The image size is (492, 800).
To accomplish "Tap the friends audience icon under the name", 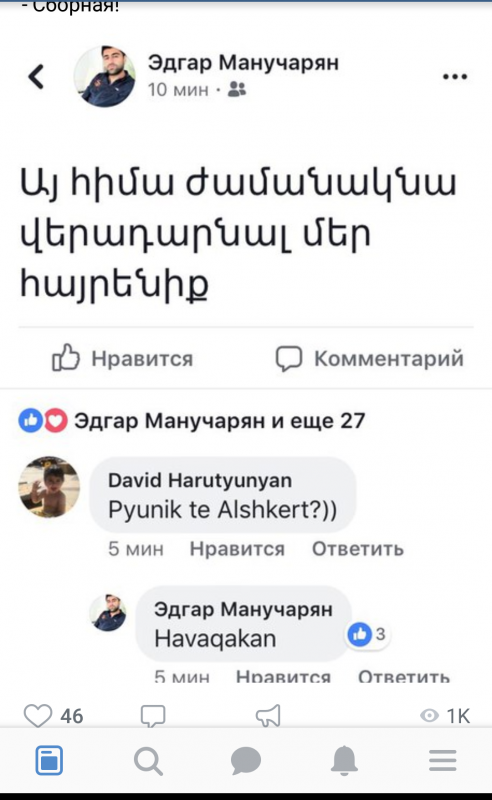I will click(x=237, y=89).
